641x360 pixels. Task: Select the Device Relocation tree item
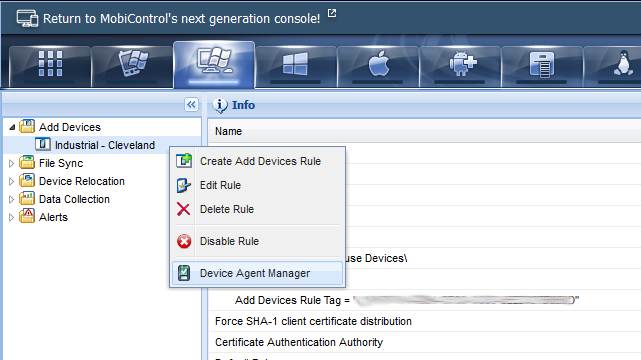tap(82, 181)
